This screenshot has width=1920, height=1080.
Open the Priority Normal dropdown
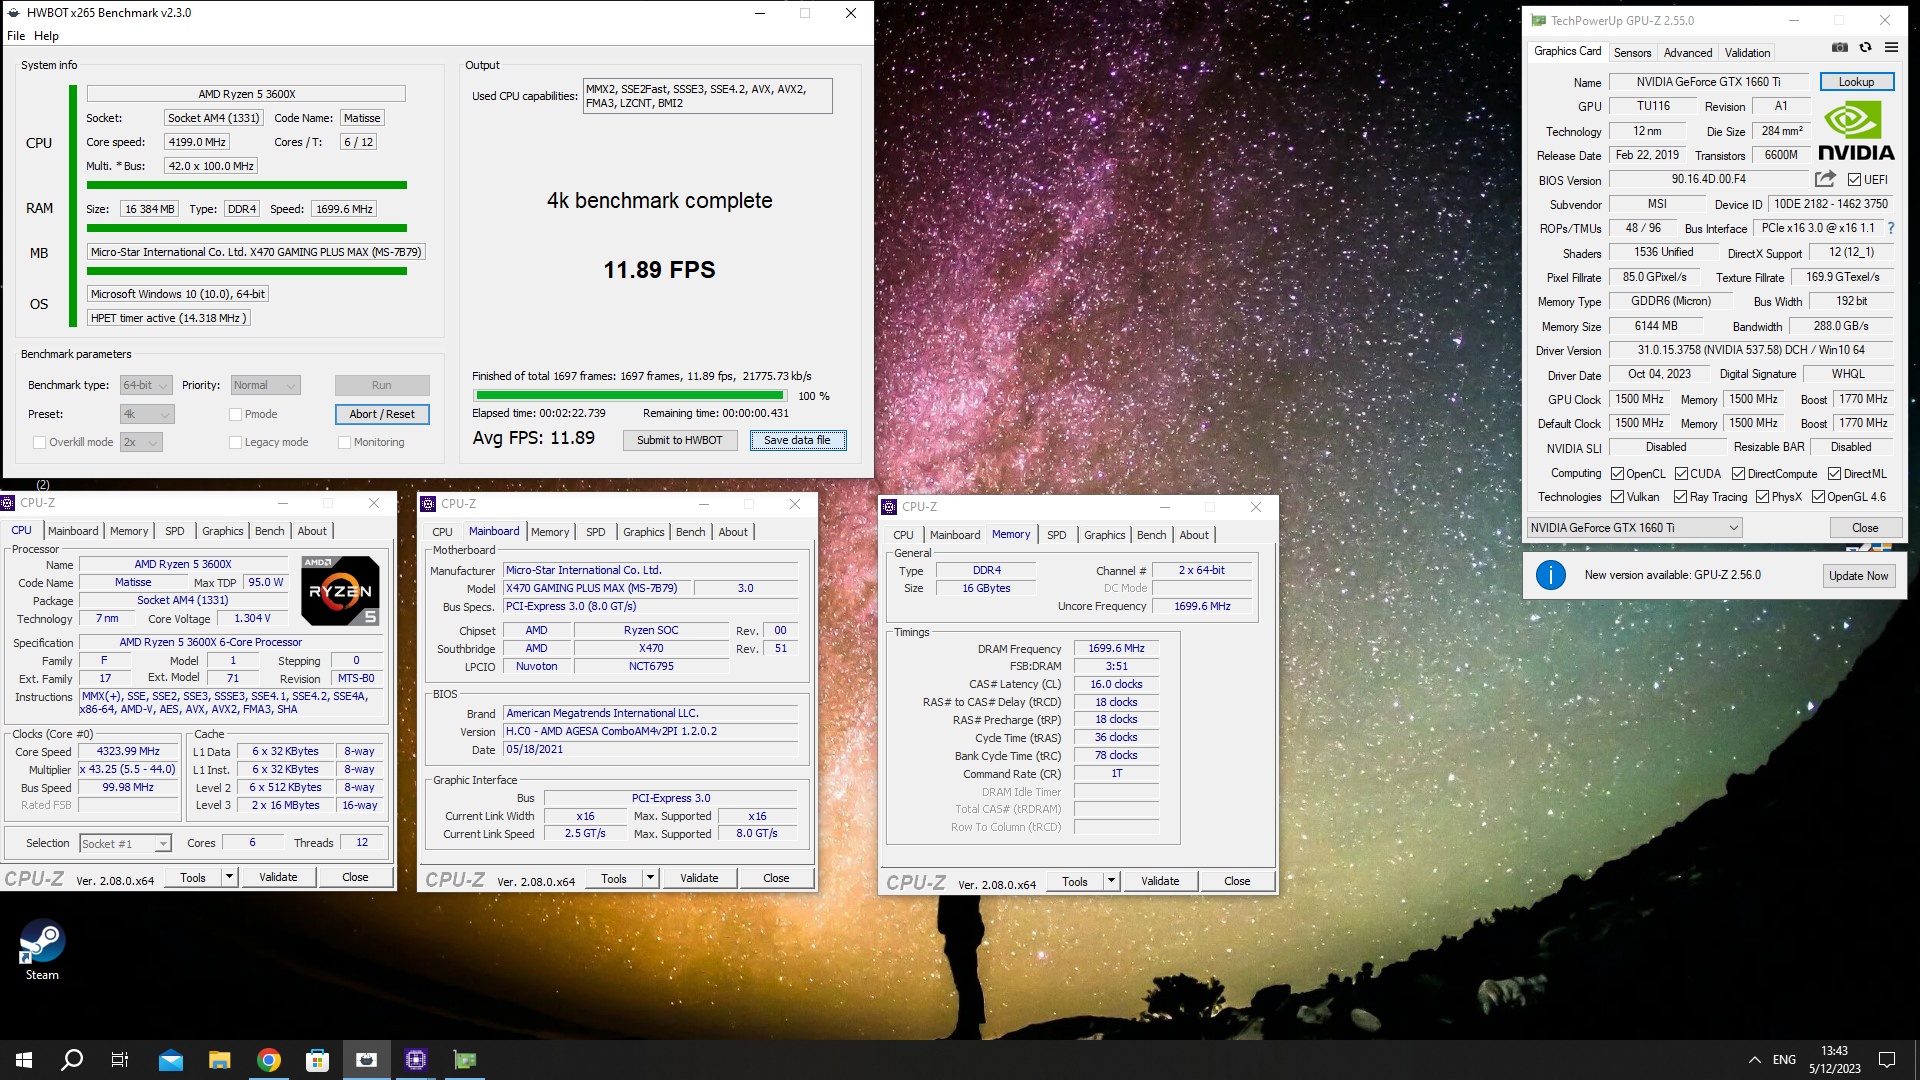coord(265,385)
